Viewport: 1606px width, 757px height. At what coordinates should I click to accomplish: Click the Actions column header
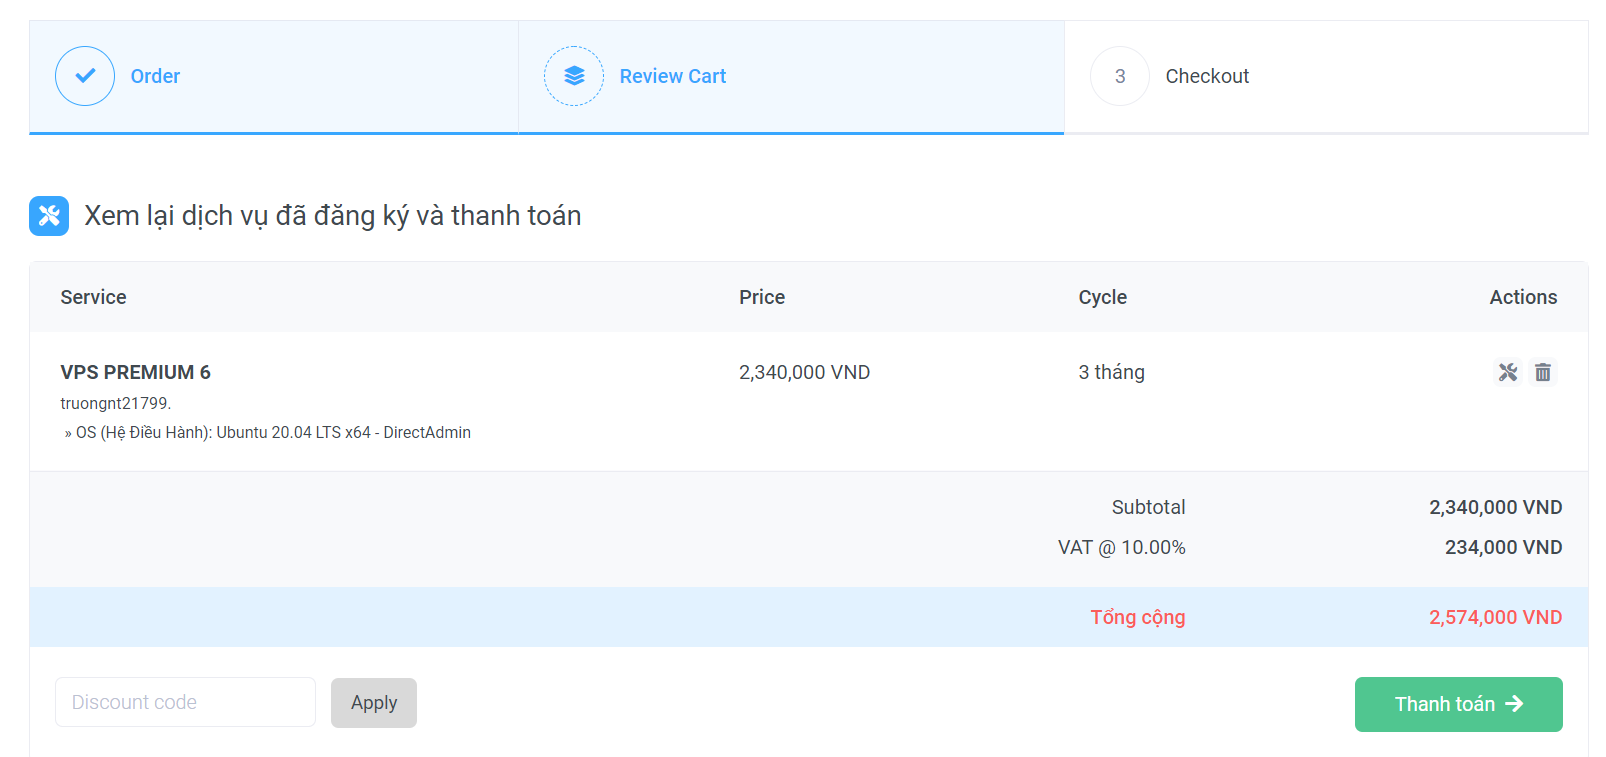click(1523, 297)
